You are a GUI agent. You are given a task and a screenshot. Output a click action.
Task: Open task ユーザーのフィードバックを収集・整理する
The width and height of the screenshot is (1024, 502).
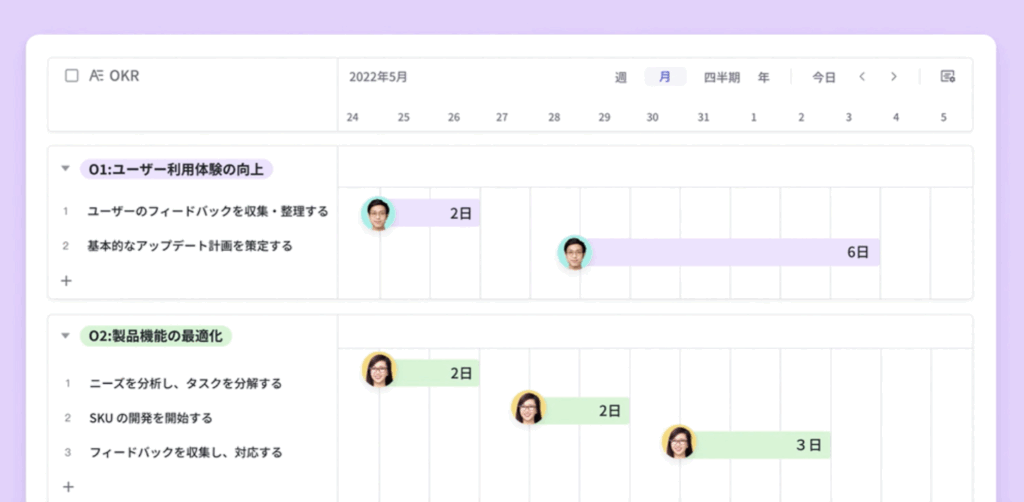208,212
